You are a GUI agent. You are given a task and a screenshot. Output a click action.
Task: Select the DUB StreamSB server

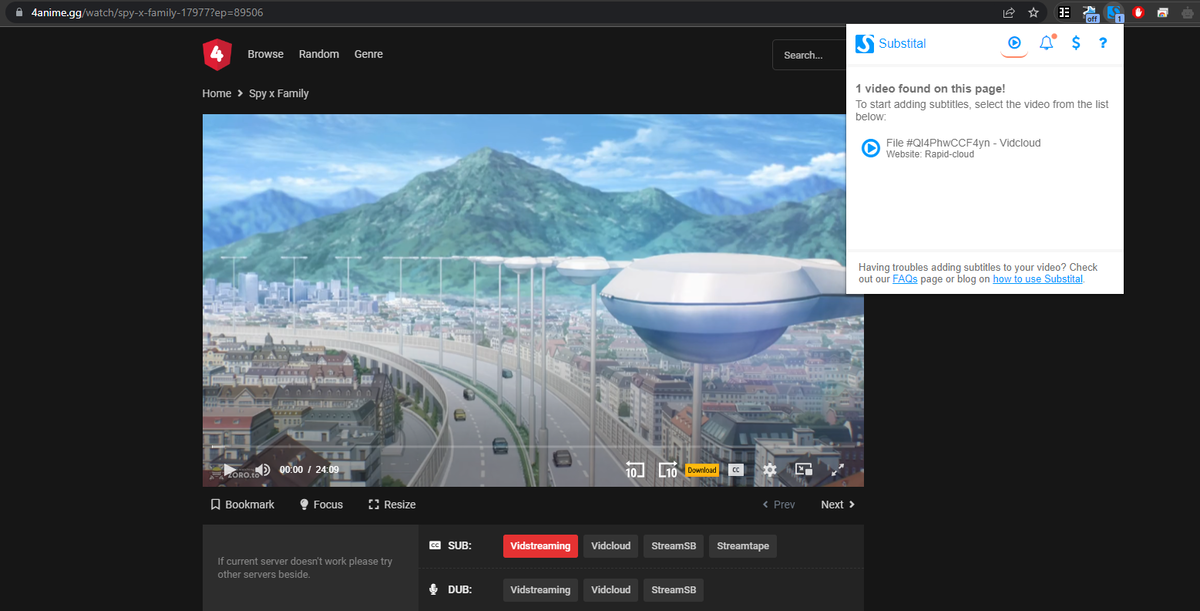(x=674, y=590)
